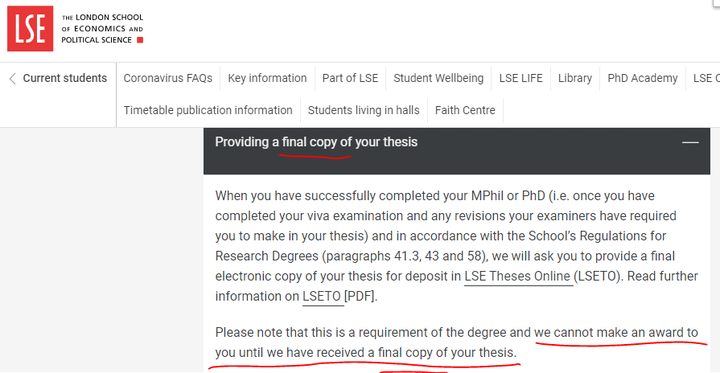This screenshot has width=720, height=373.
Task: Select LSE LIFE in navigation
Action: tap(521, 79)
